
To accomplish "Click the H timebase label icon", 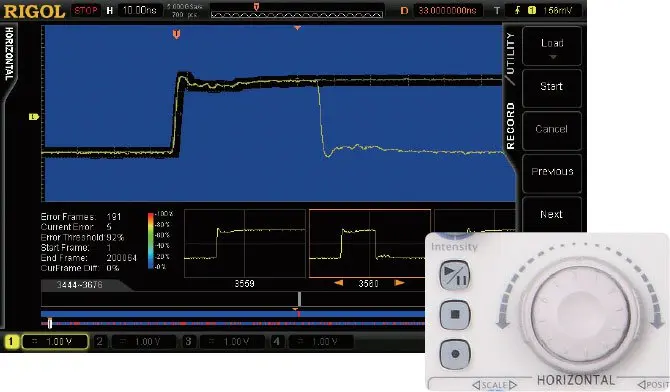I will [x=110, y=10].
